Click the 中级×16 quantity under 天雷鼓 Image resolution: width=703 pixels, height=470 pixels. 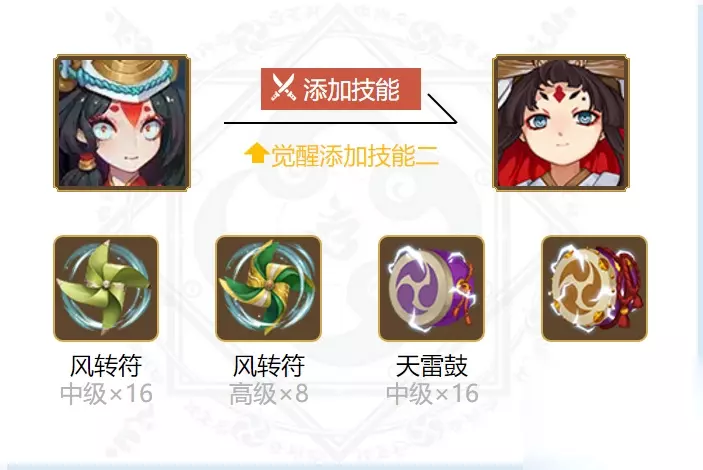(432, 393)
